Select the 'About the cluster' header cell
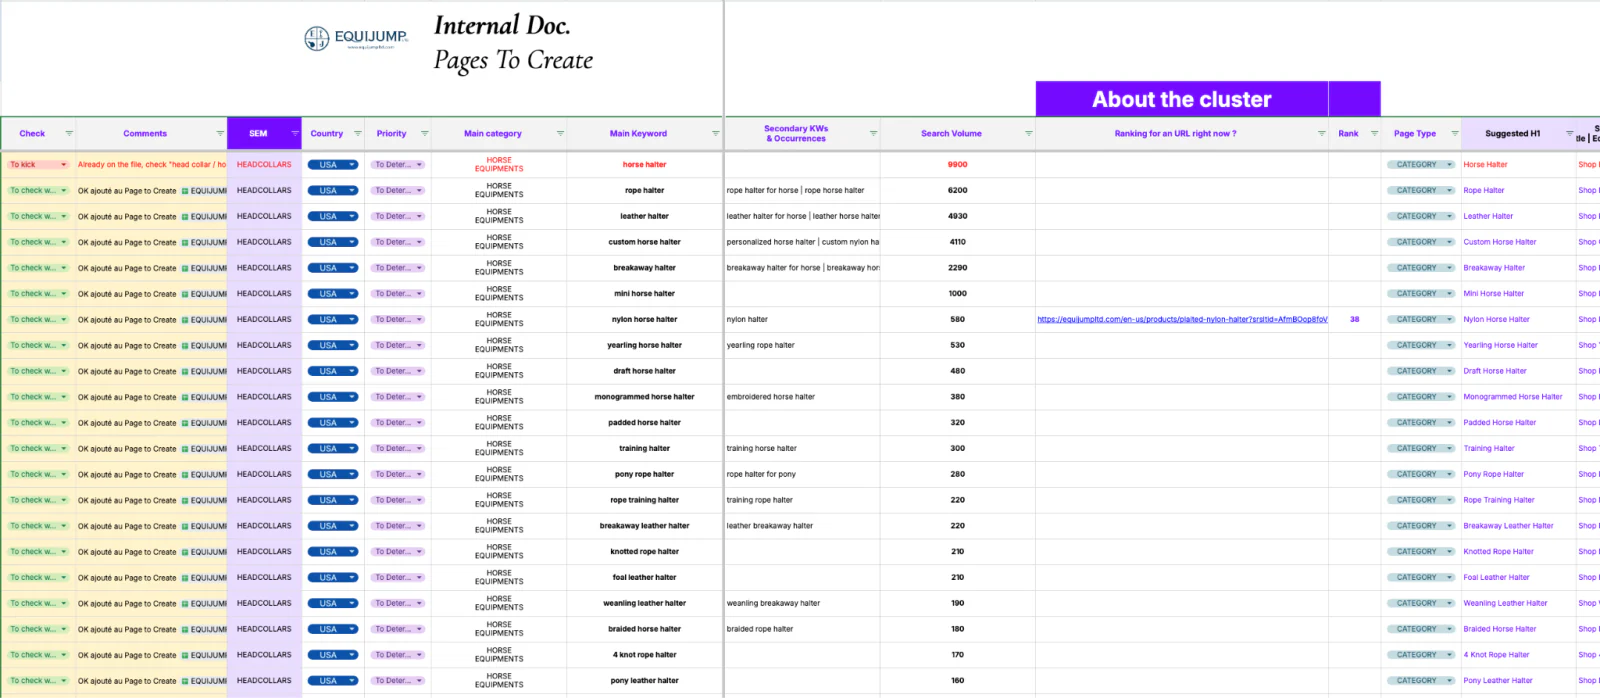 pyautogui.click(x=1182, y=99)
